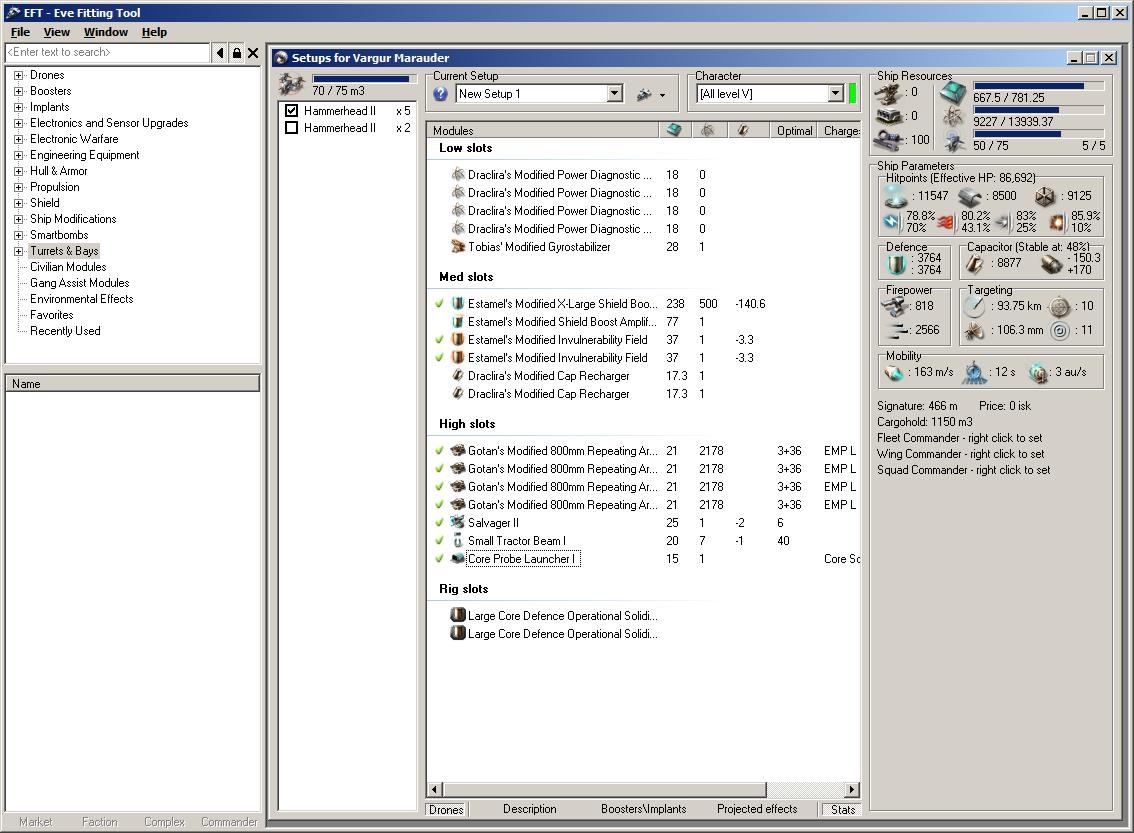1134x833 pixels.
Task: Open the File menu
Action: click(x=20, y=32)
